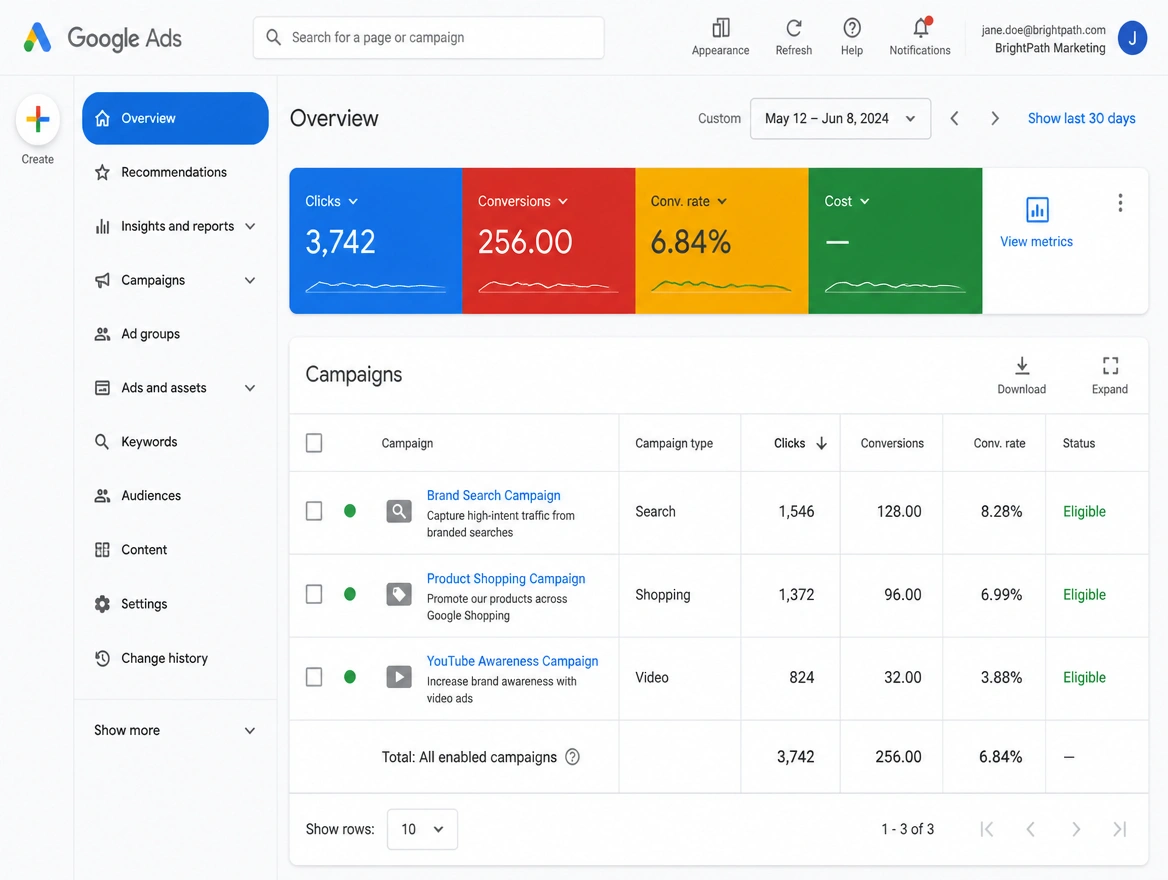Viewport: 1168px width, 880px height.
Task: Click the search for page or campaign field
Action: [x=428, y=37]
